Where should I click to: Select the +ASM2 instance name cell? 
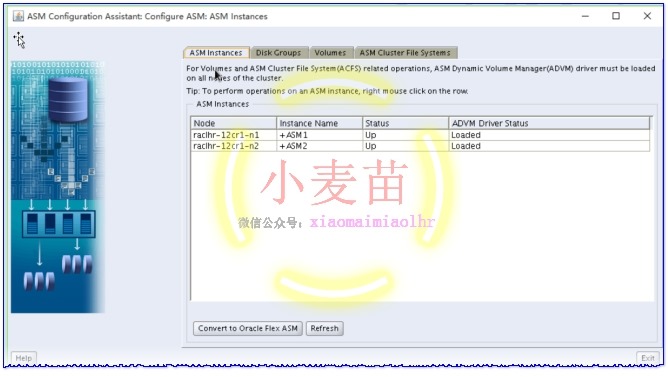pyautogui.click(x=320, y=146)
